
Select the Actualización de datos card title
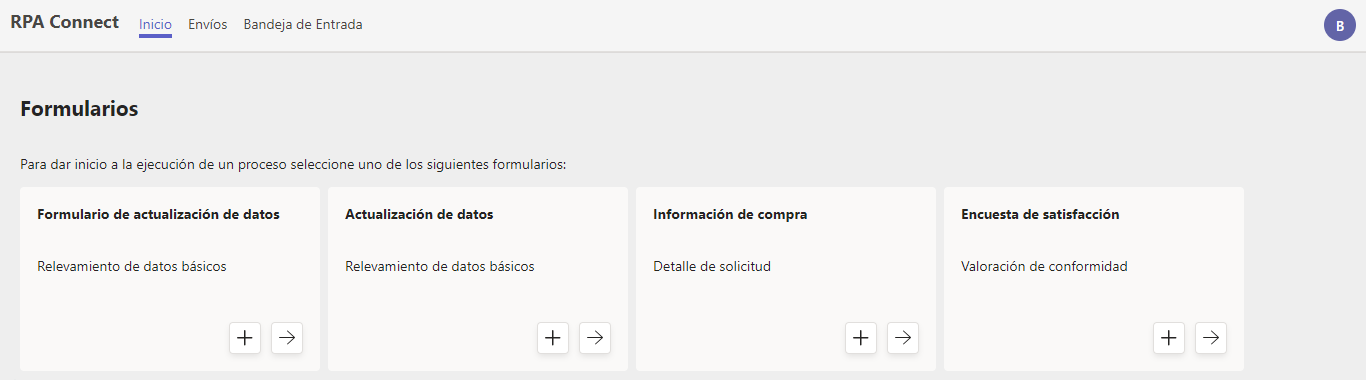tap(419, 214)
